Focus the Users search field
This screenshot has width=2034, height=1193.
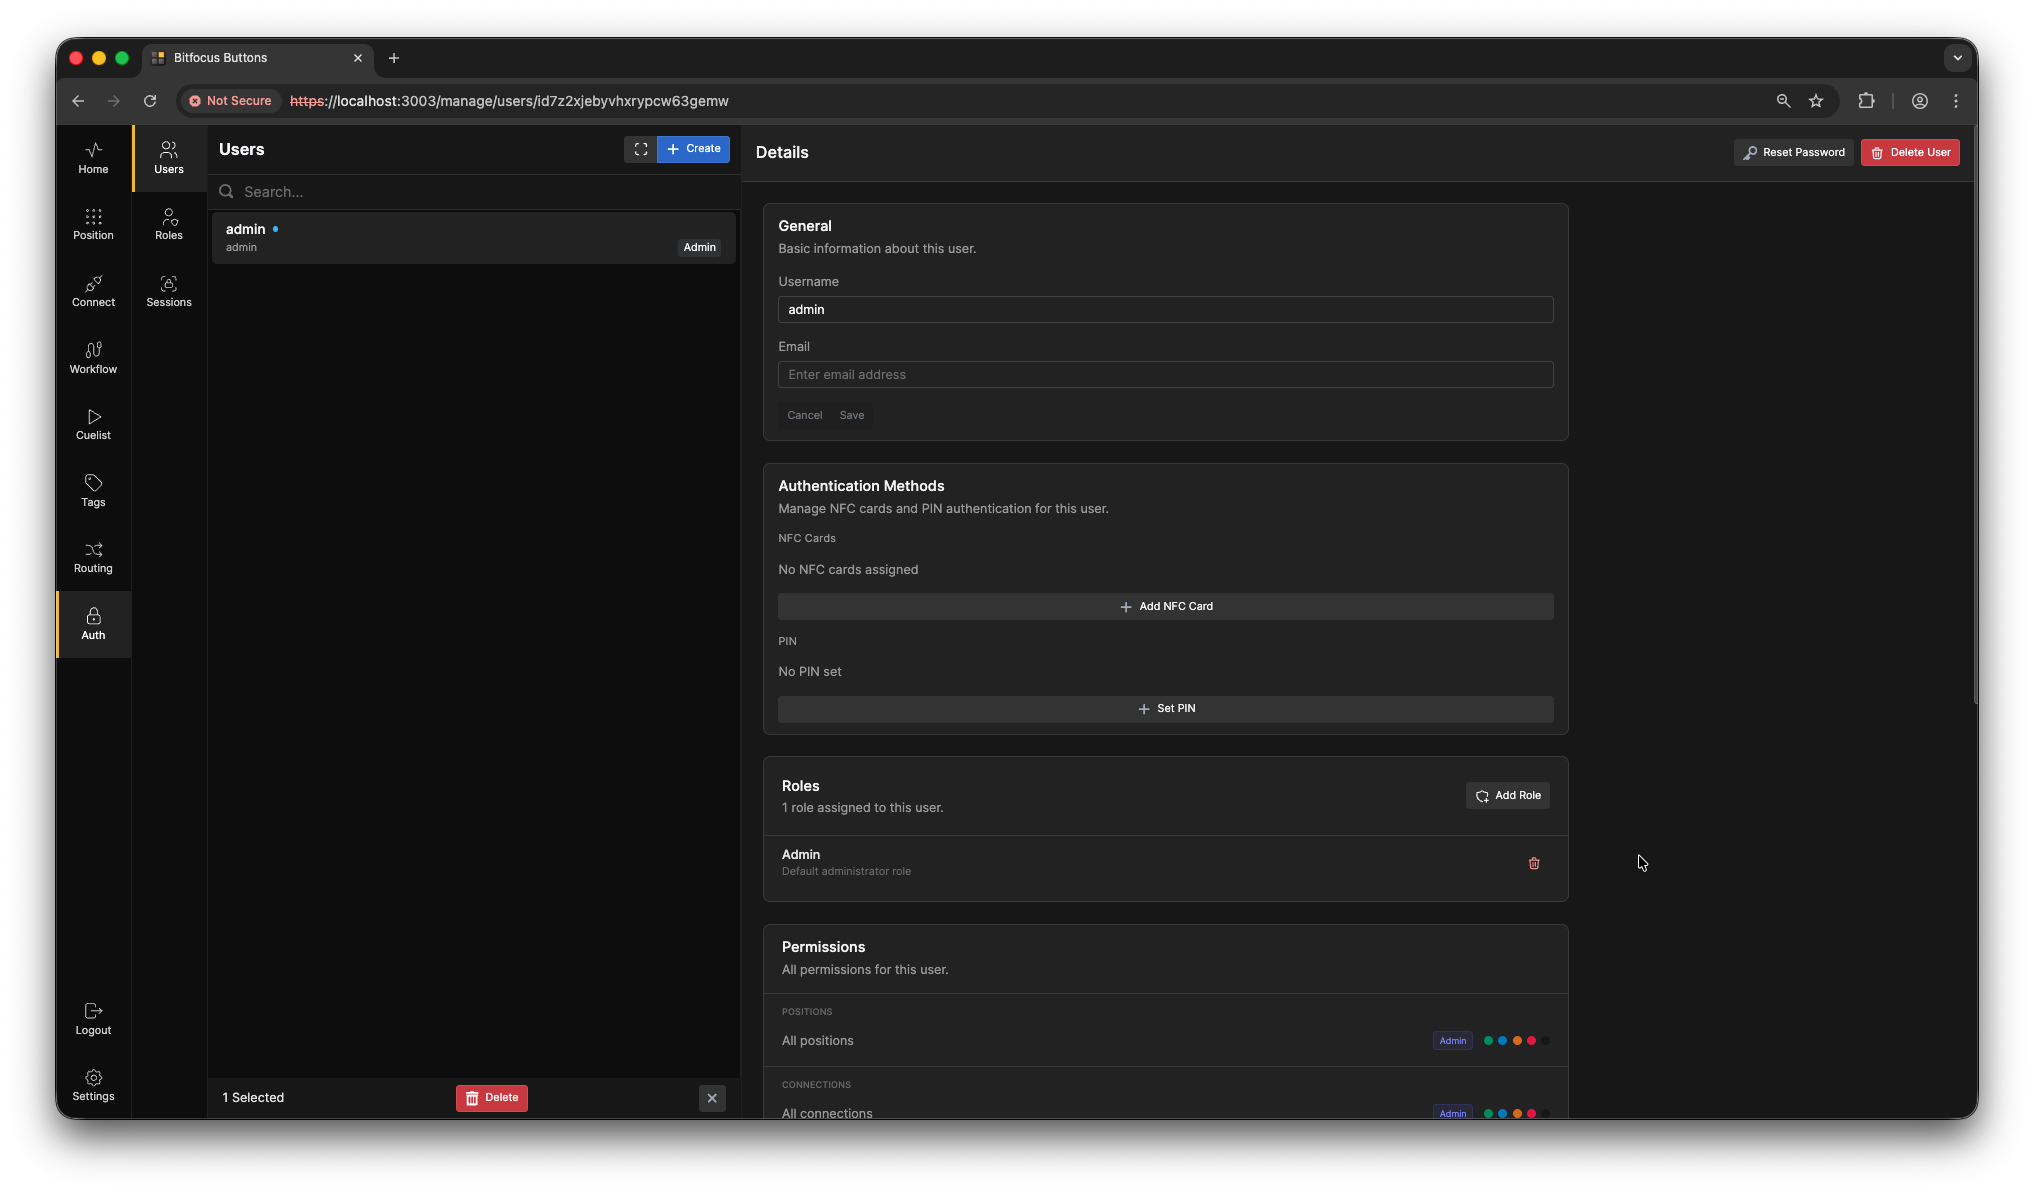(475, 192)
